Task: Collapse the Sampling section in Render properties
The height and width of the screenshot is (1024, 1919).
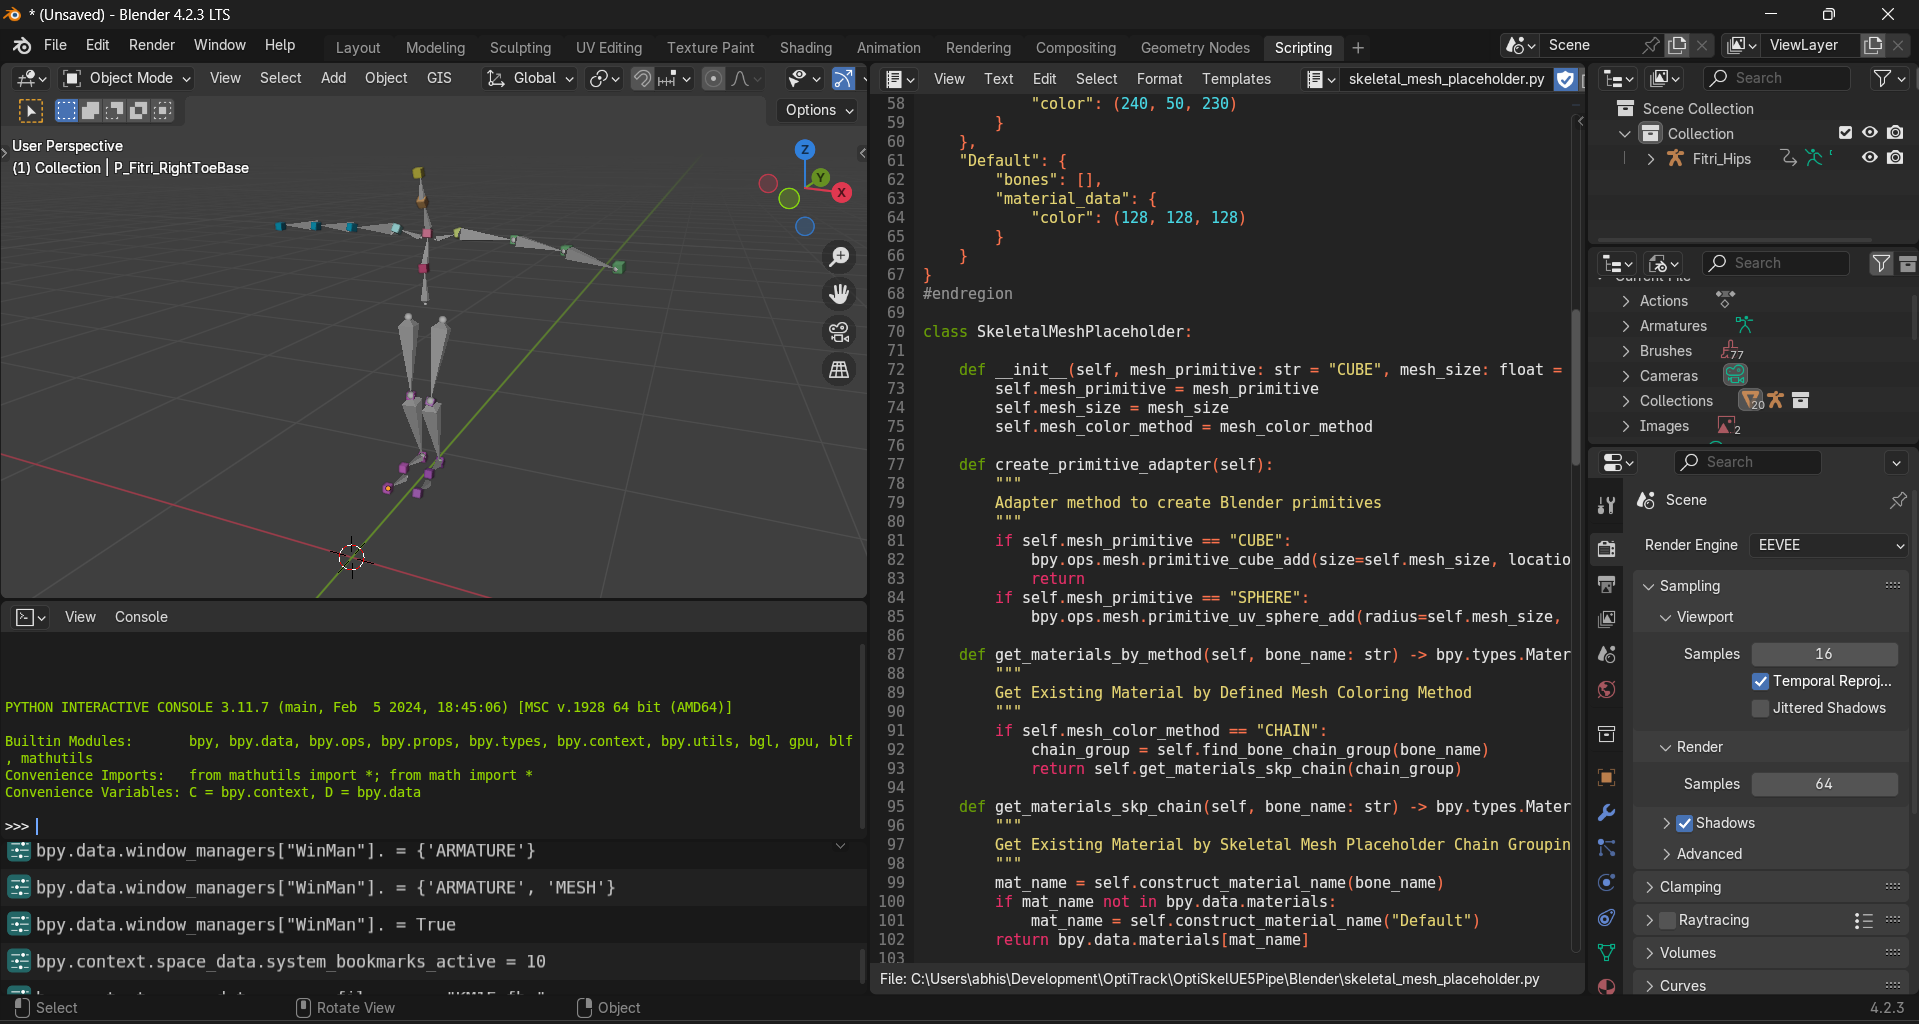Action: tap(1650, 586)
